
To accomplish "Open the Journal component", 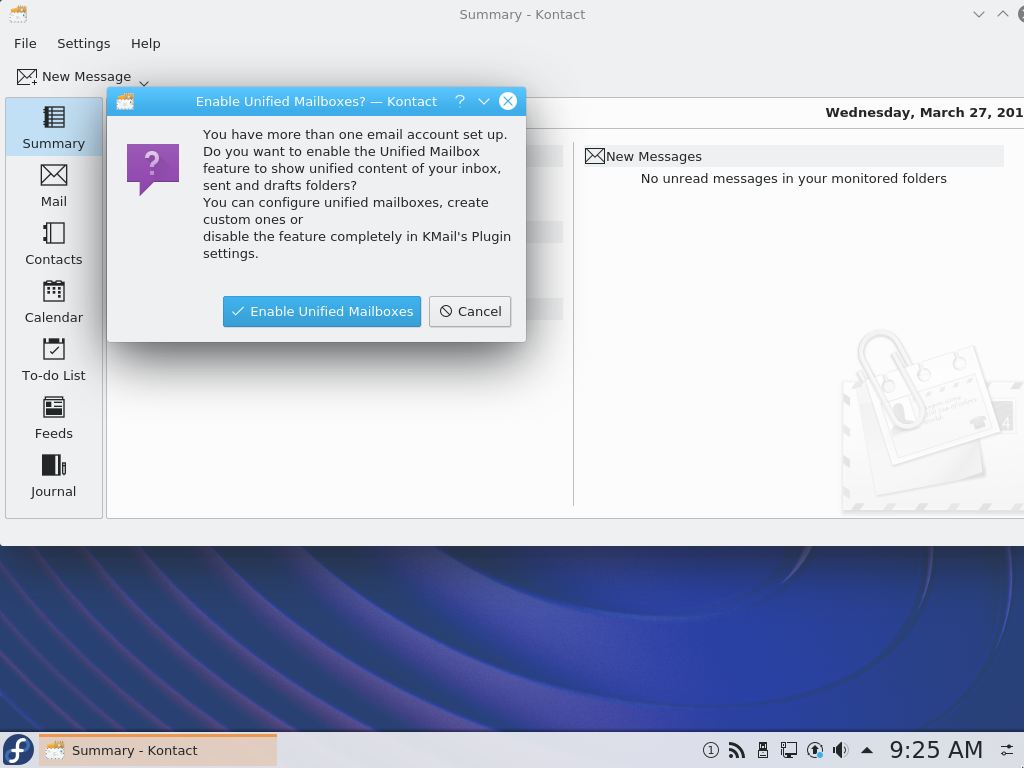I will click(54, 477).
